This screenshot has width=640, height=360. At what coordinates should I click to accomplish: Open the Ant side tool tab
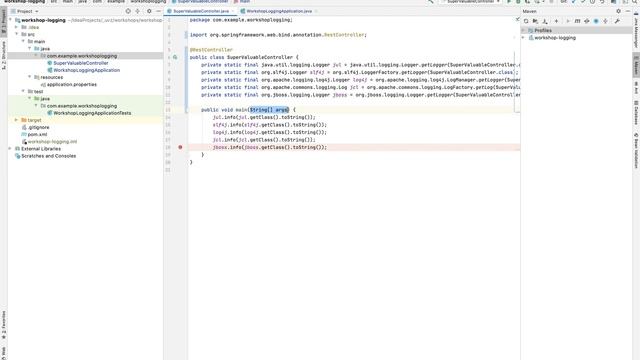click(636, 88)
